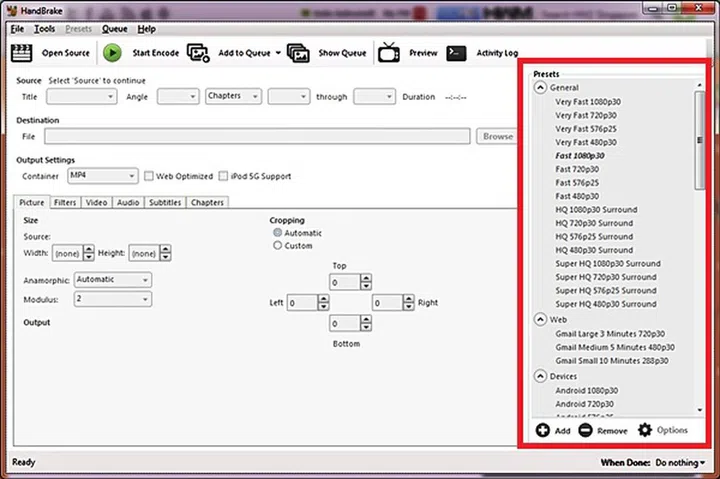The width and height of the screenshot is (720, 479).
Task: Select Gmail Small 10 Minutes 288p30 preset
Action: pyautogui.click(x=612, y=361)
